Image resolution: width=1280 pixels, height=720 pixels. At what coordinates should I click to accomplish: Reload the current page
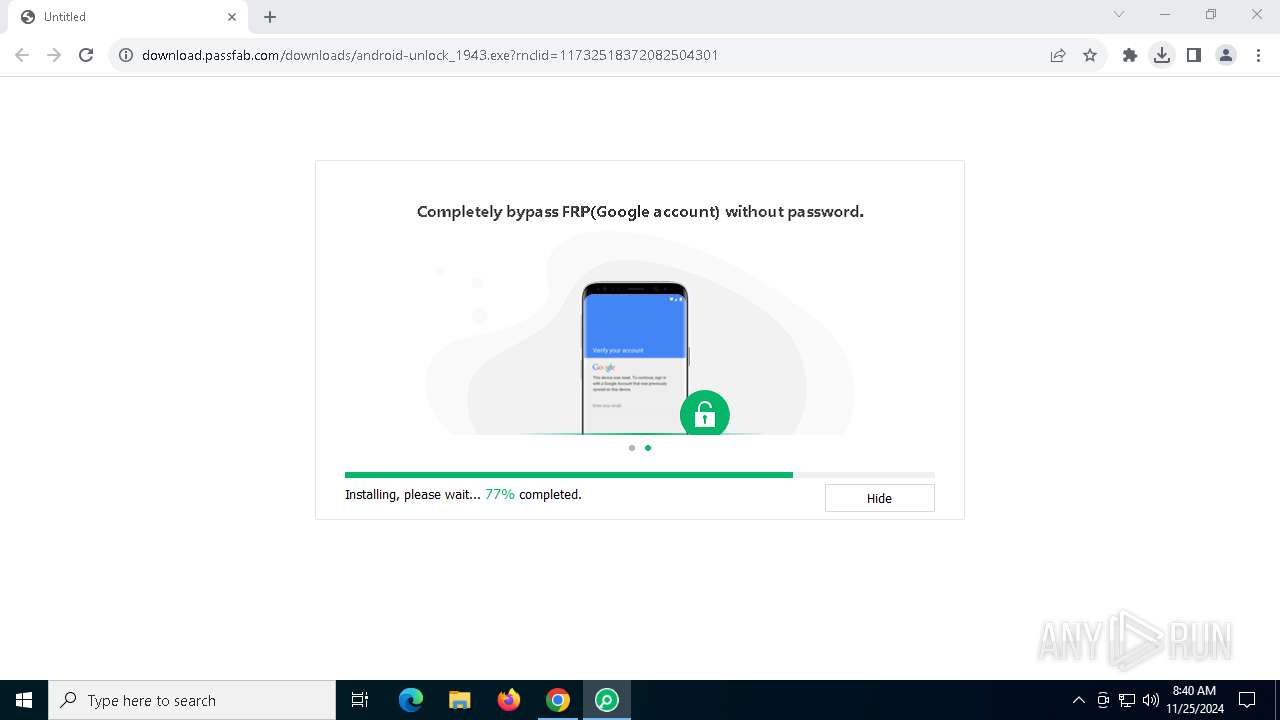pyautogui.click(x=86, y=55)
